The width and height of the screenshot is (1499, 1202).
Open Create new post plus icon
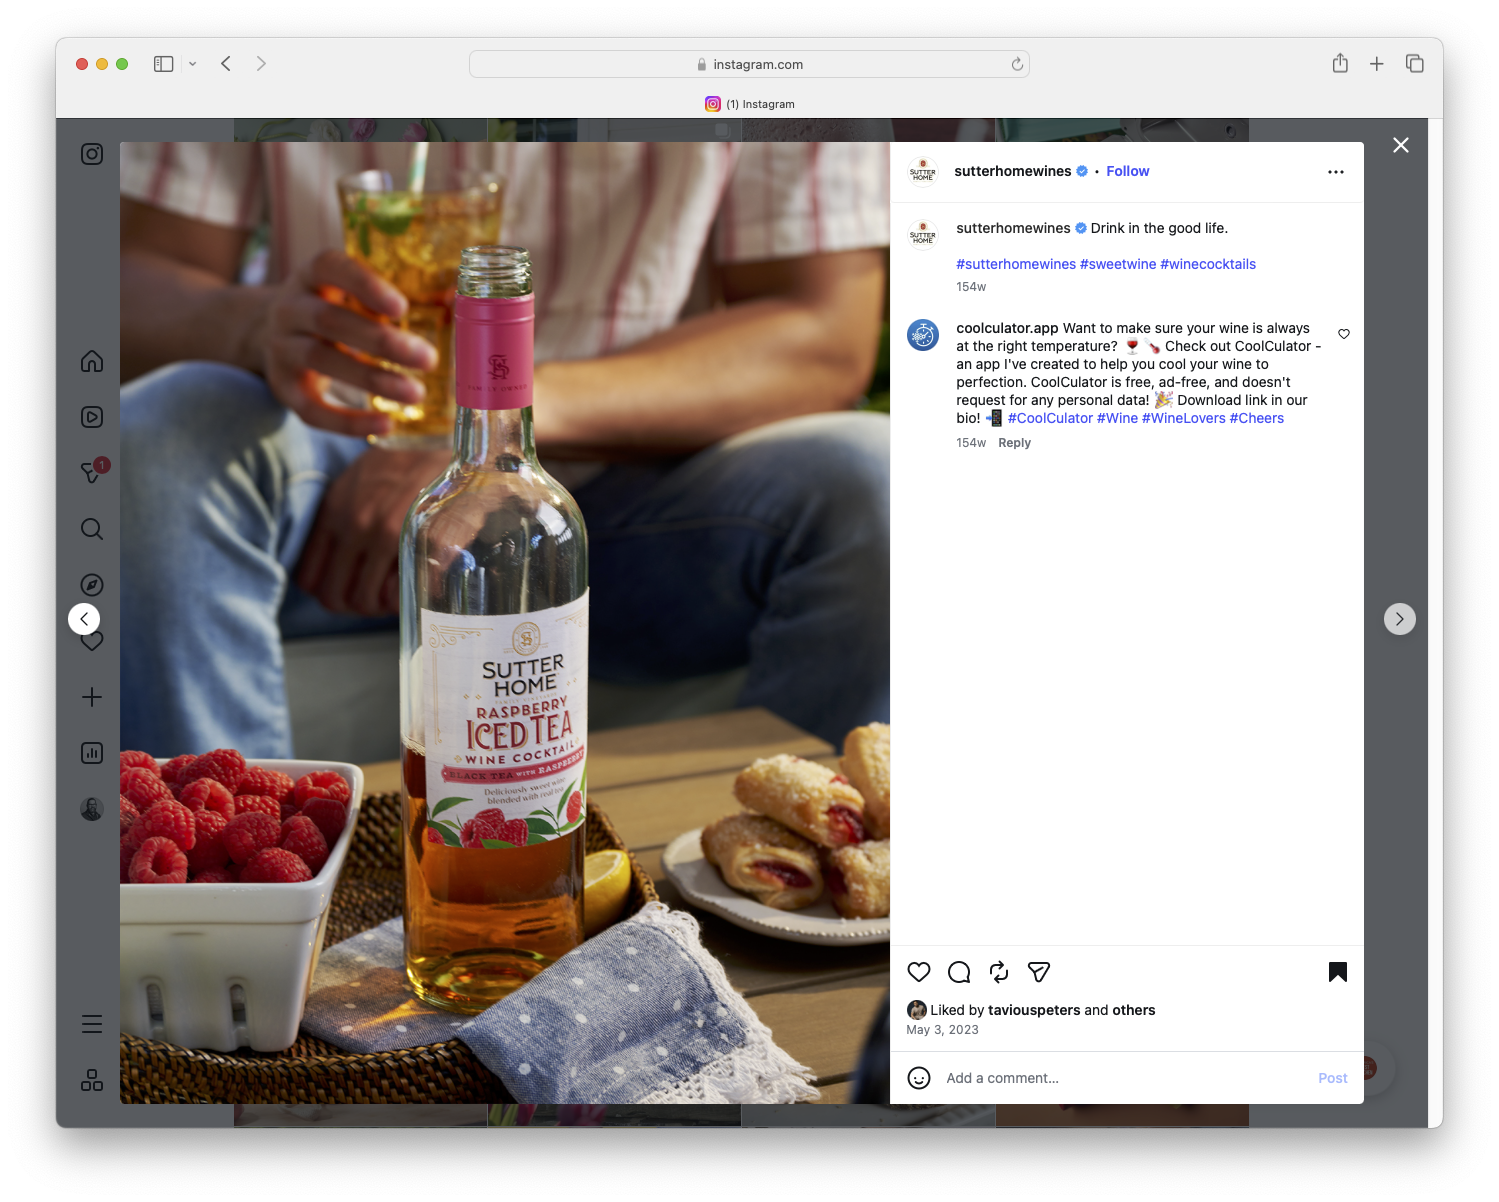coord(92,697)
